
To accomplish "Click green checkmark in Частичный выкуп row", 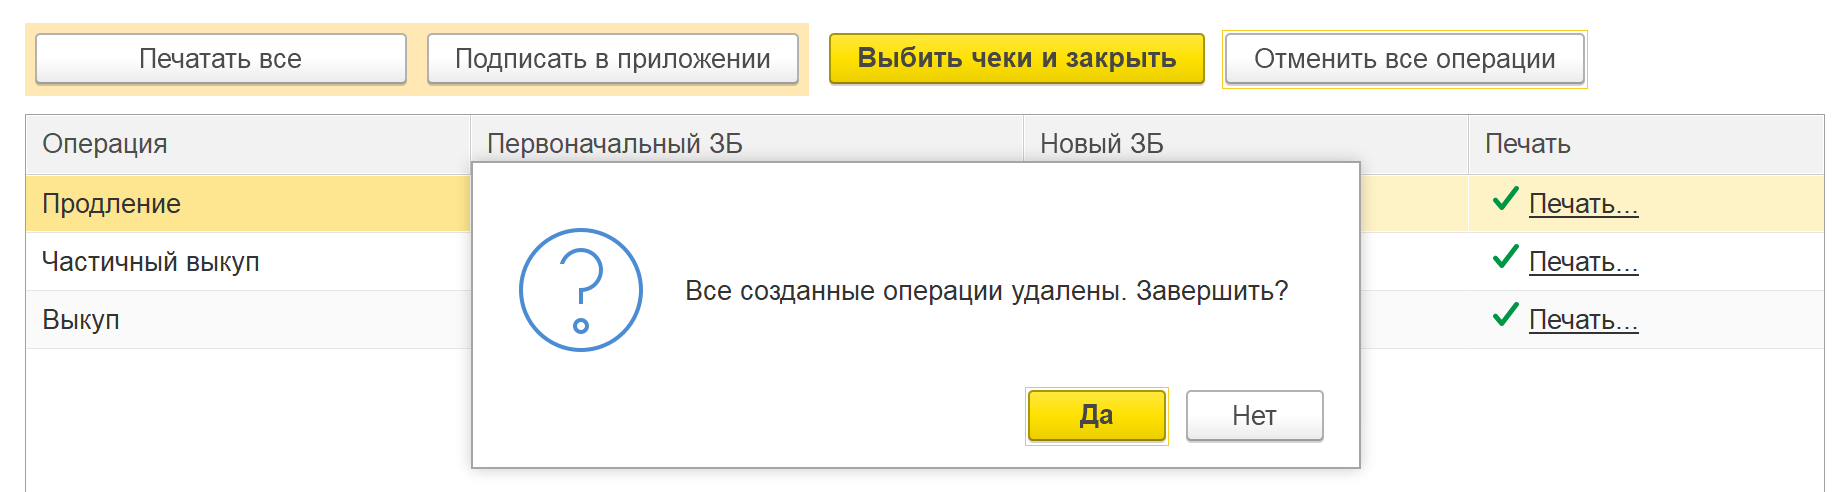I will (x=1505, y=258).
